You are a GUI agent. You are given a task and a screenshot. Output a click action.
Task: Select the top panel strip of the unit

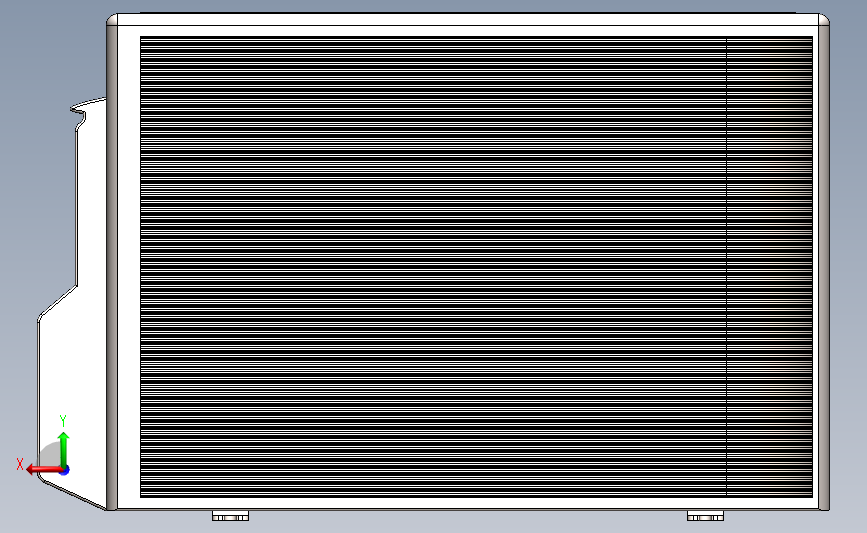pyautogui.click(x=468, y=19)
